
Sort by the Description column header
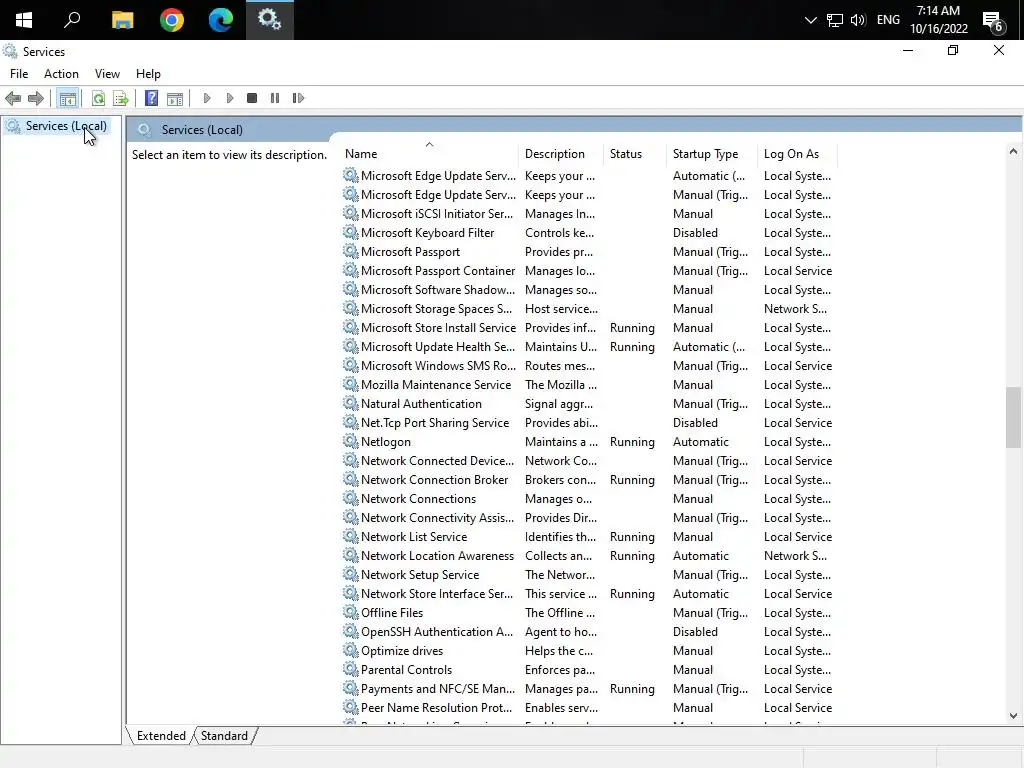coord(562,154)
